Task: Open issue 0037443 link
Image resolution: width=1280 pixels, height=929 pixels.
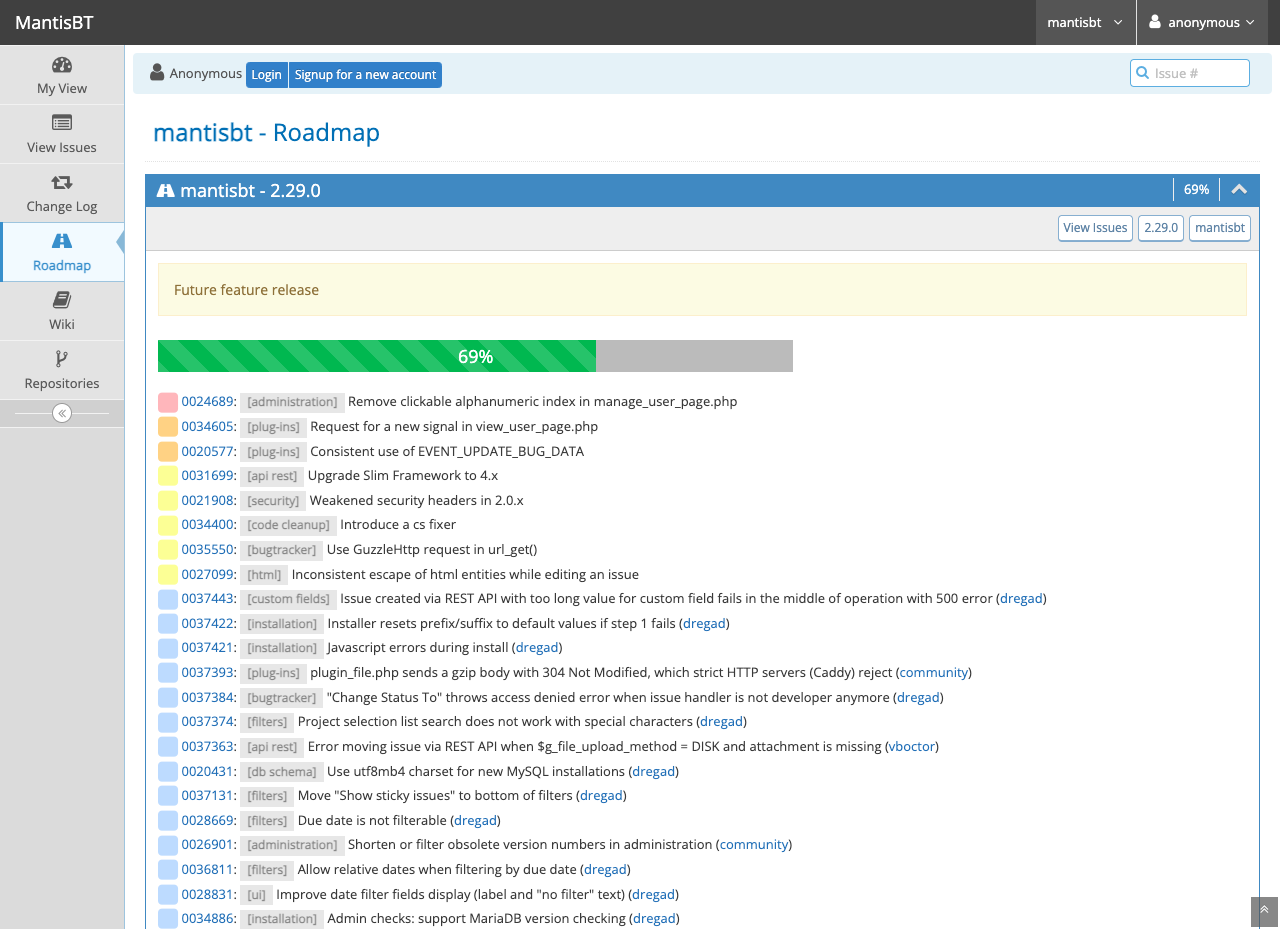Action: tap(207, 599)
